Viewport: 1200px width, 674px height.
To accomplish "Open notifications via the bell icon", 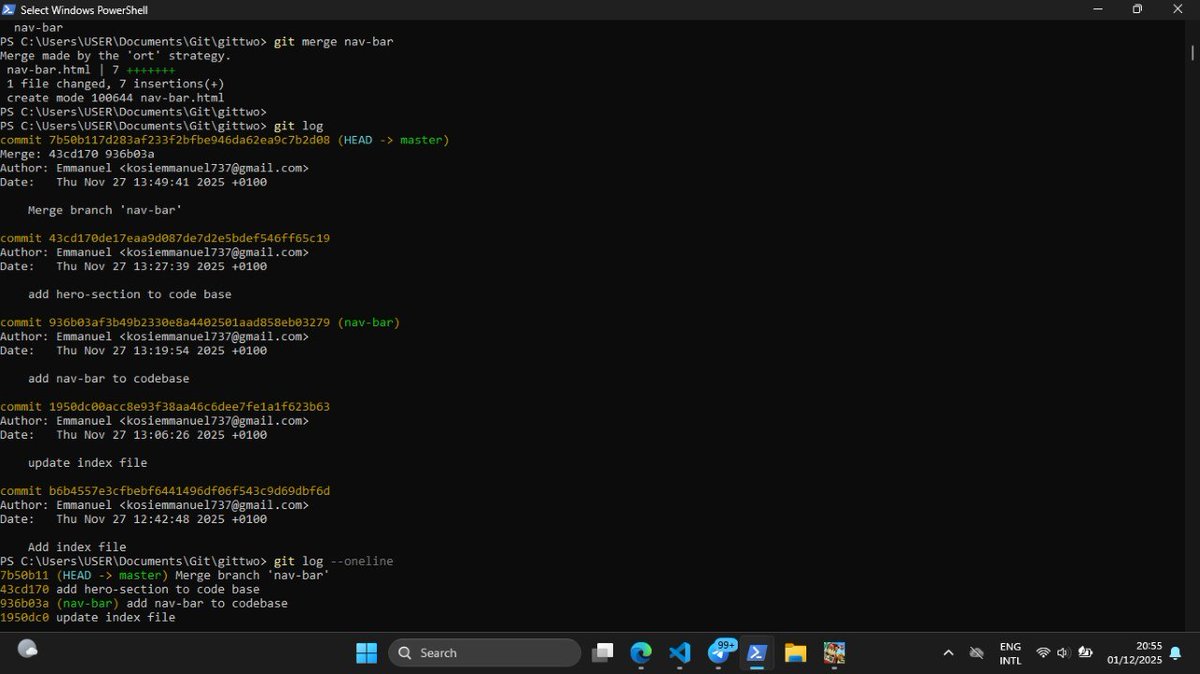I will (1176, 653).
